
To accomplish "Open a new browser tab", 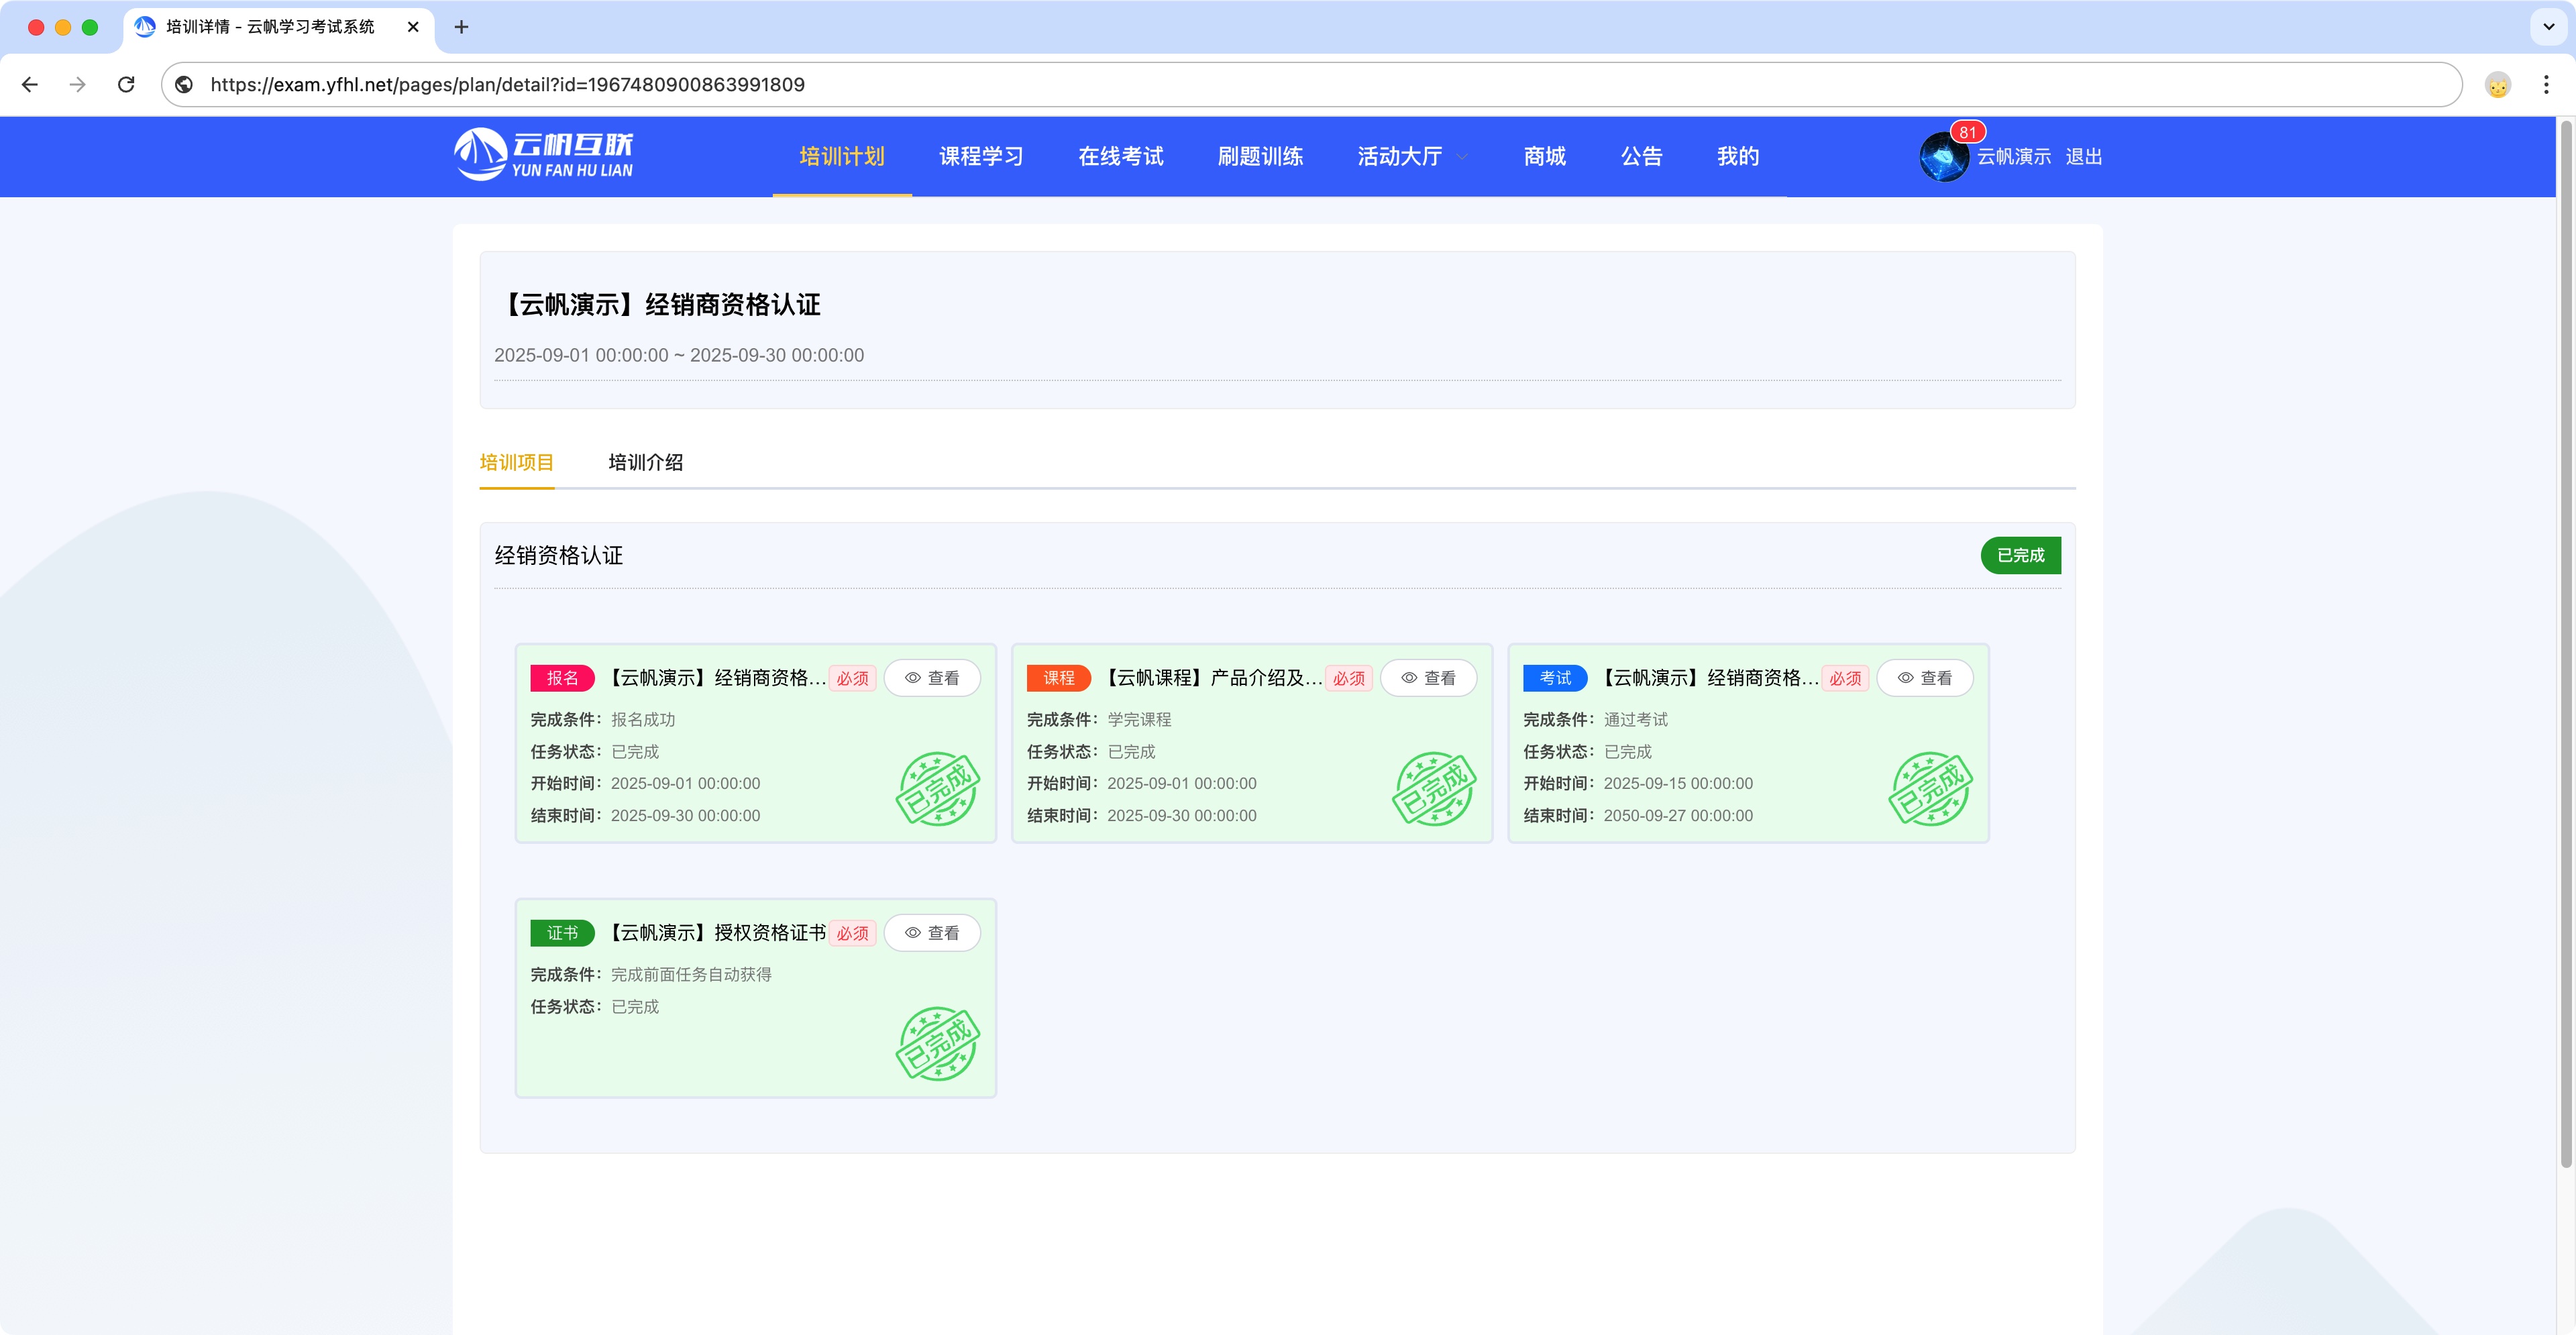I will coord(461,27).
